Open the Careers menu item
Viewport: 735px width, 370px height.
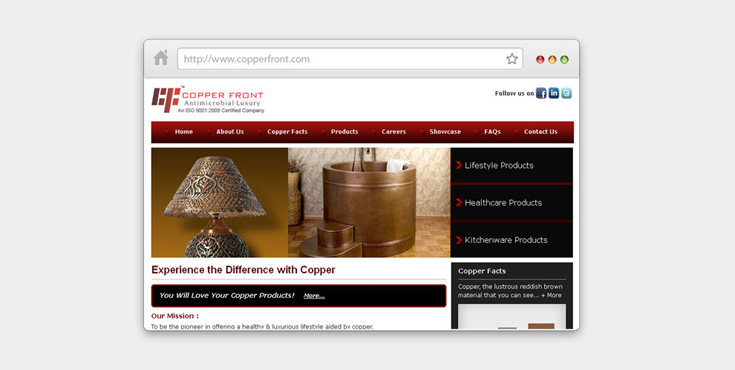point(394,132)
